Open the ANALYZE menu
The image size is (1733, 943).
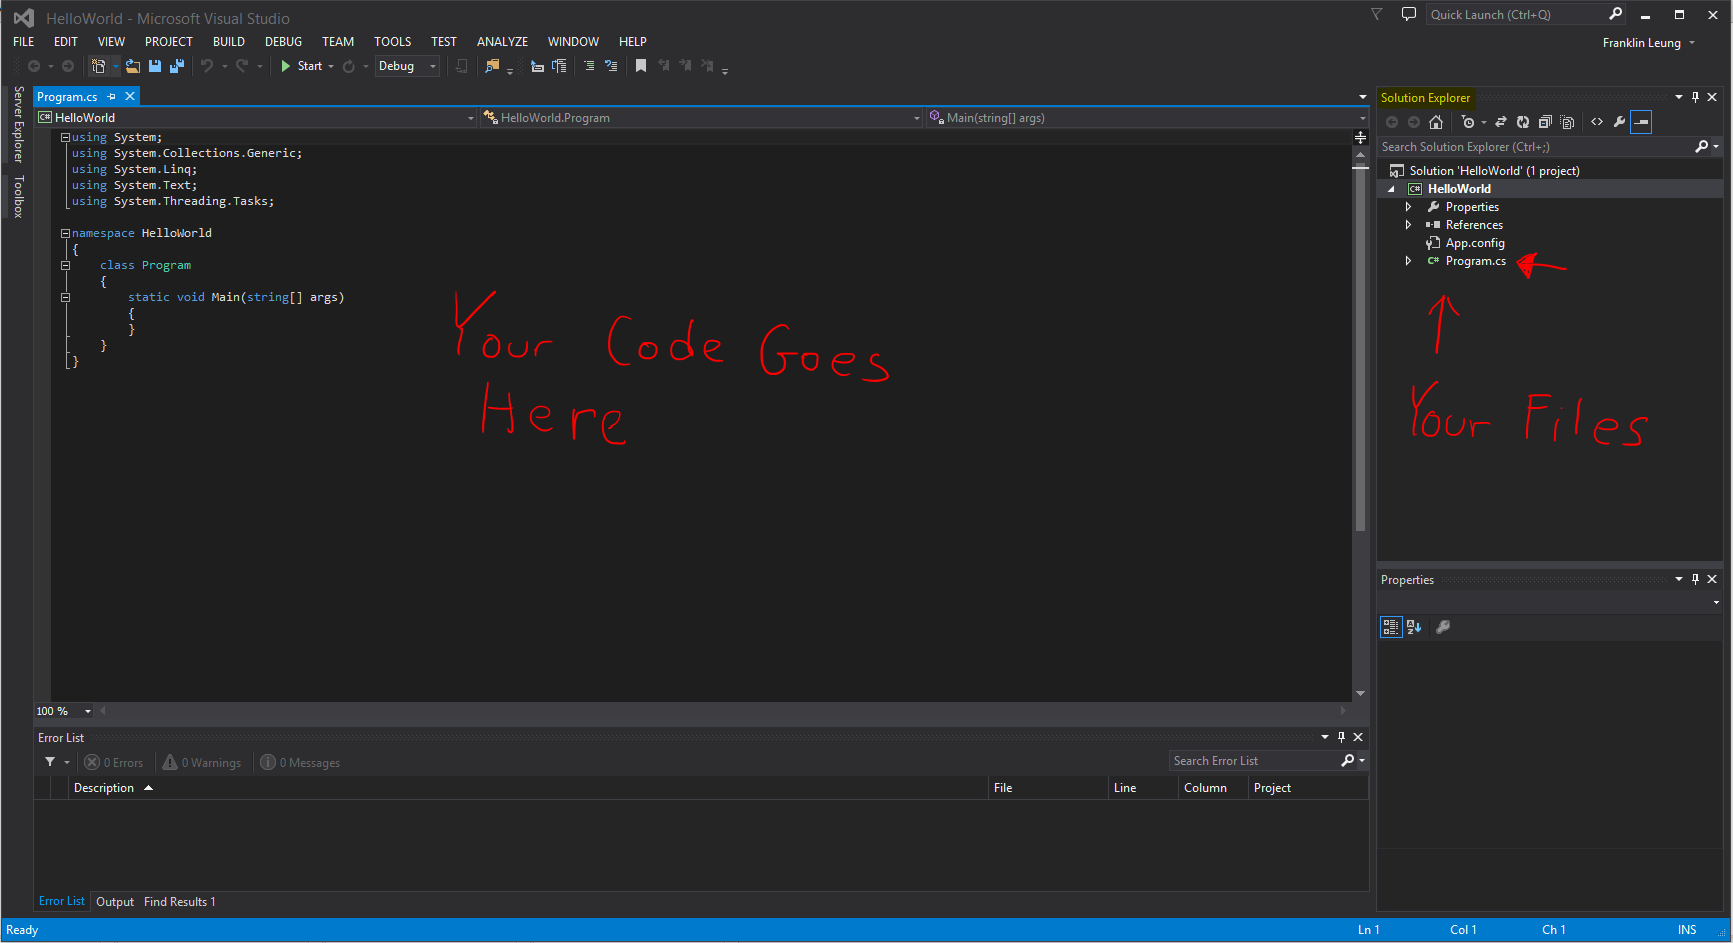click(502, 41)
